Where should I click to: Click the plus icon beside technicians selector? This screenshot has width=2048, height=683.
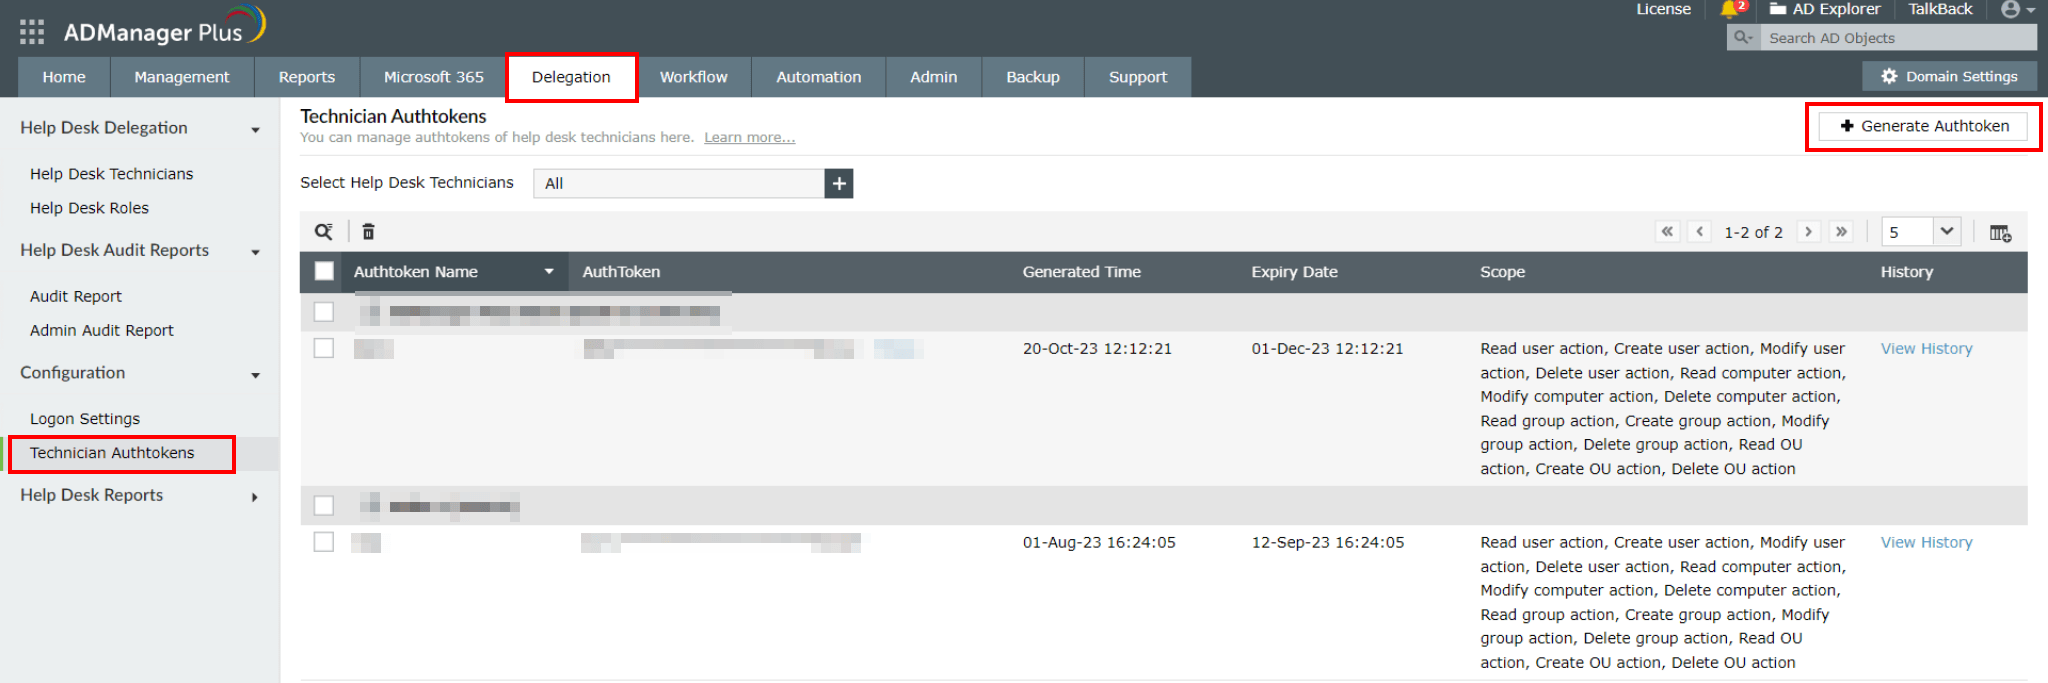[x=839, y=183]
